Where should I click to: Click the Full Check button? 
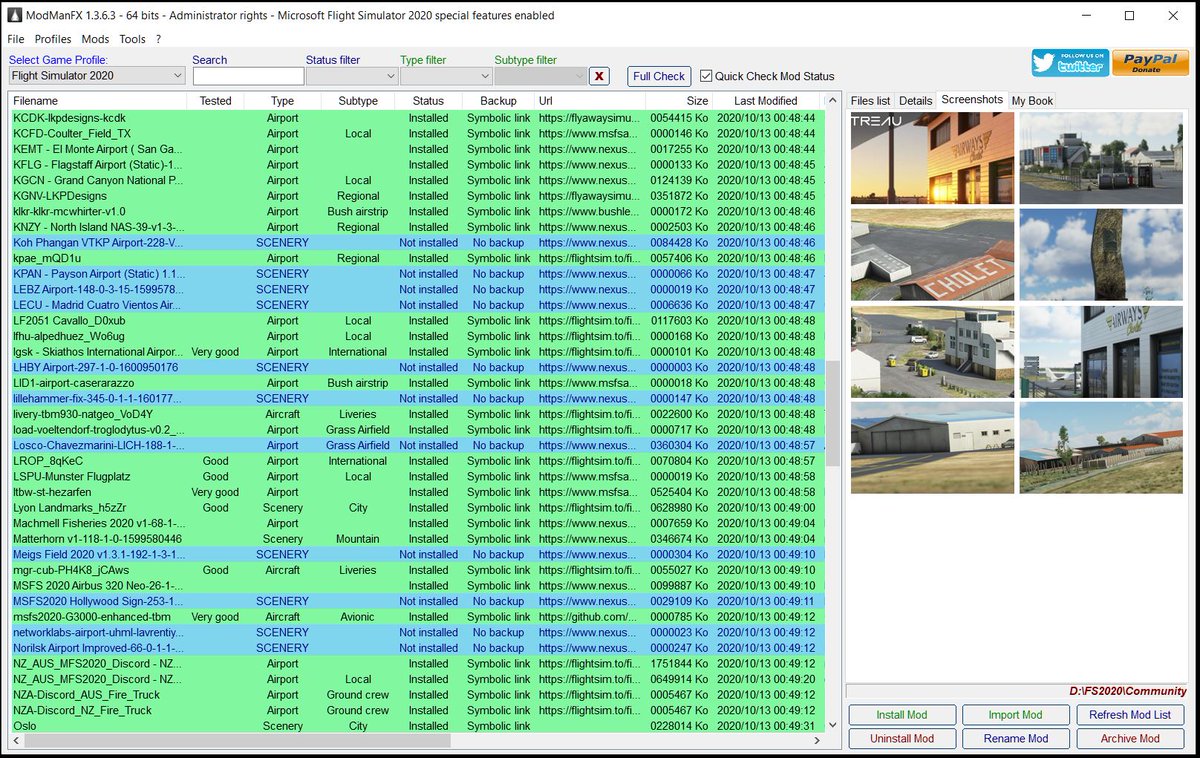[x=659, y=76]
